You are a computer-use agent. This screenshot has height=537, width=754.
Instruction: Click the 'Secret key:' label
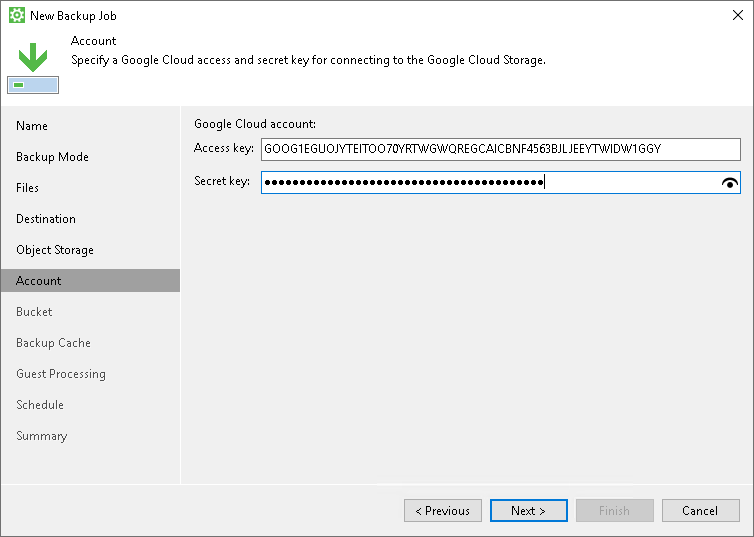pyautogui.click(x=222, y=181)
